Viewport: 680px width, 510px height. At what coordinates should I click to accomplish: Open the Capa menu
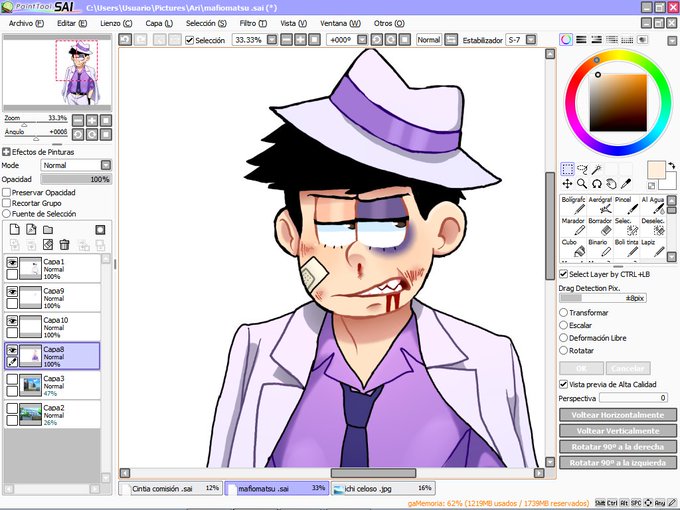[159, 23]
